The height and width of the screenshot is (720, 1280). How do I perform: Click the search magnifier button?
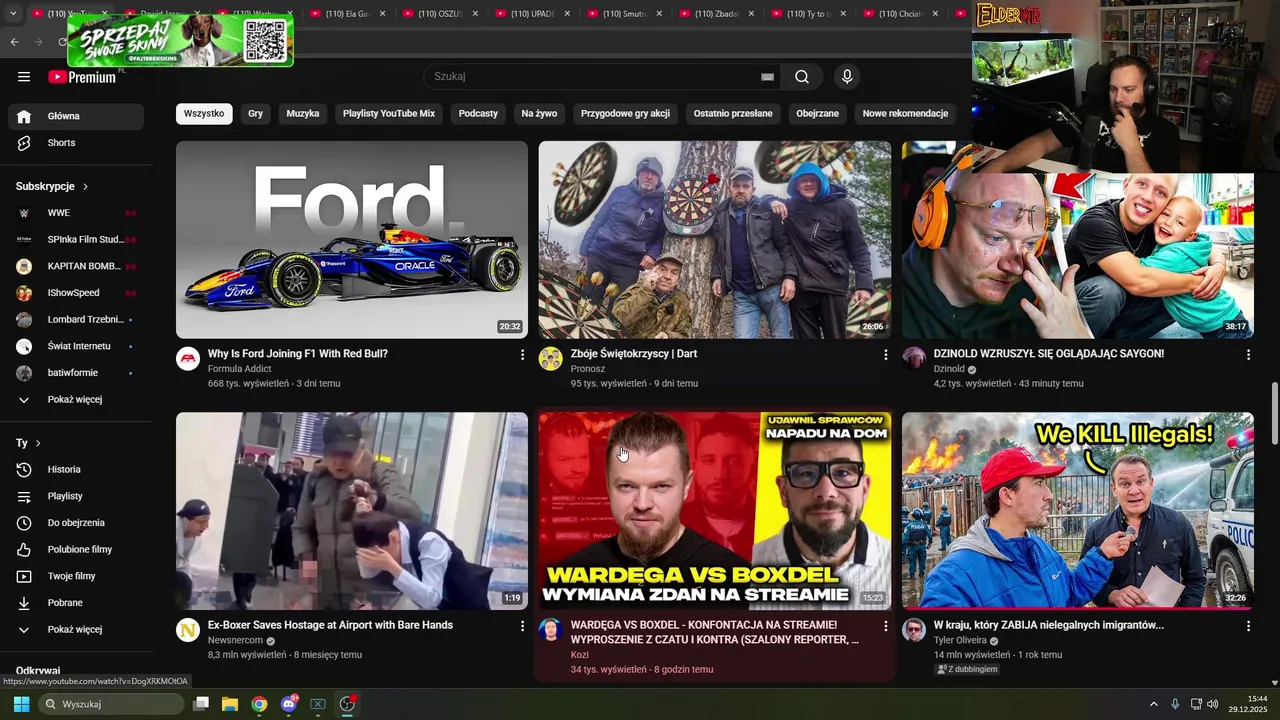click(802, 77)
